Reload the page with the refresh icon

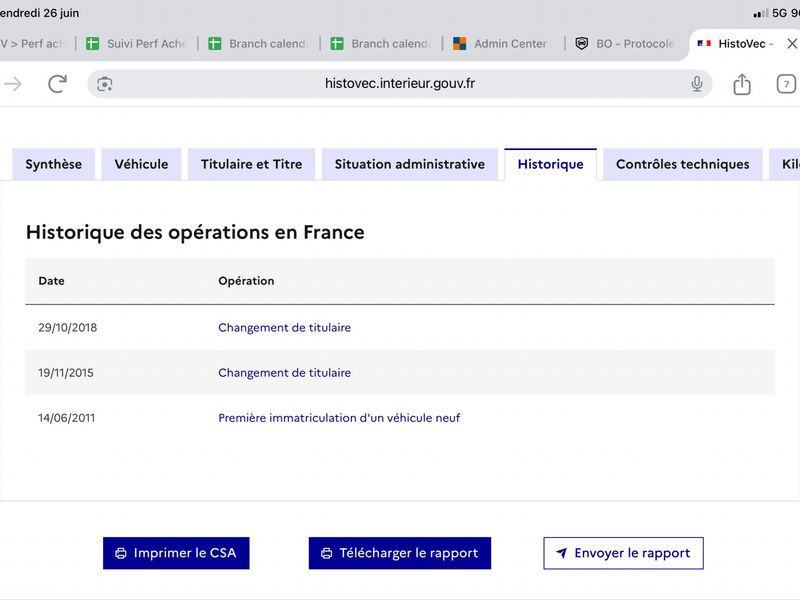pyautogui.click(x=57, y=84)
